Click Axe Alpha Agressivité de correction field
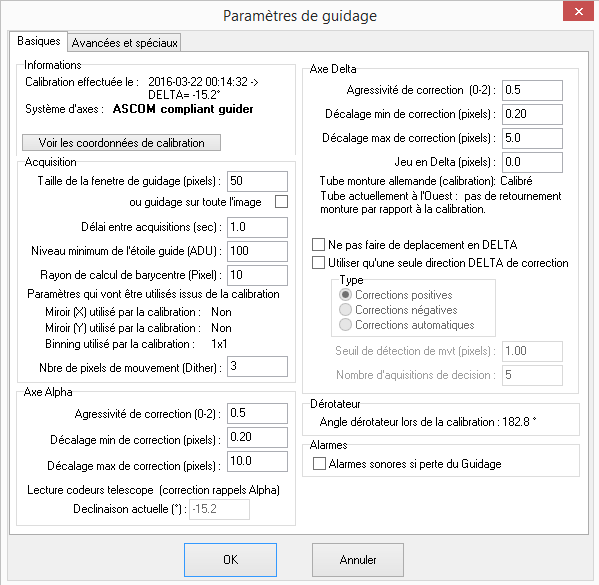Image resolution: width=599 pixels, height=585 pixels. pos(257,413)
